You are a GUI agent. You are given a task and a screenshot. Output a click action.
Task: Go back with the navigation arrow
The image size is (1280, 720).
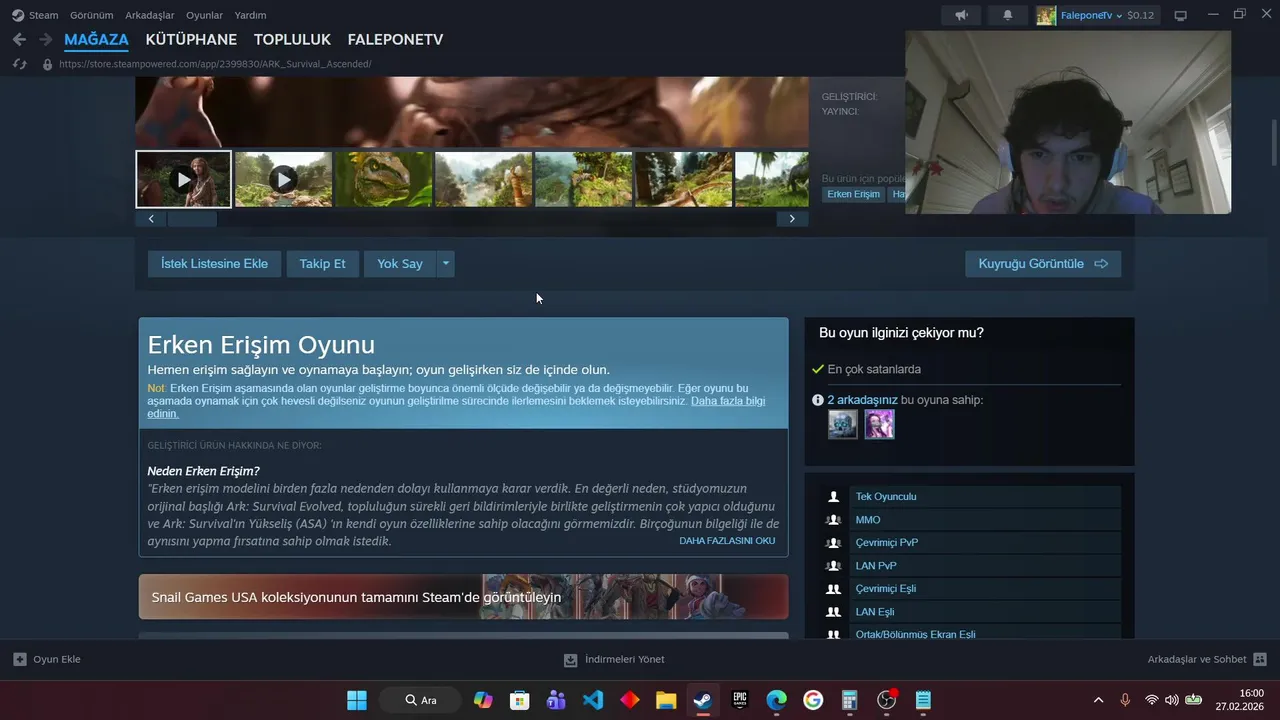tap(19, 40)
